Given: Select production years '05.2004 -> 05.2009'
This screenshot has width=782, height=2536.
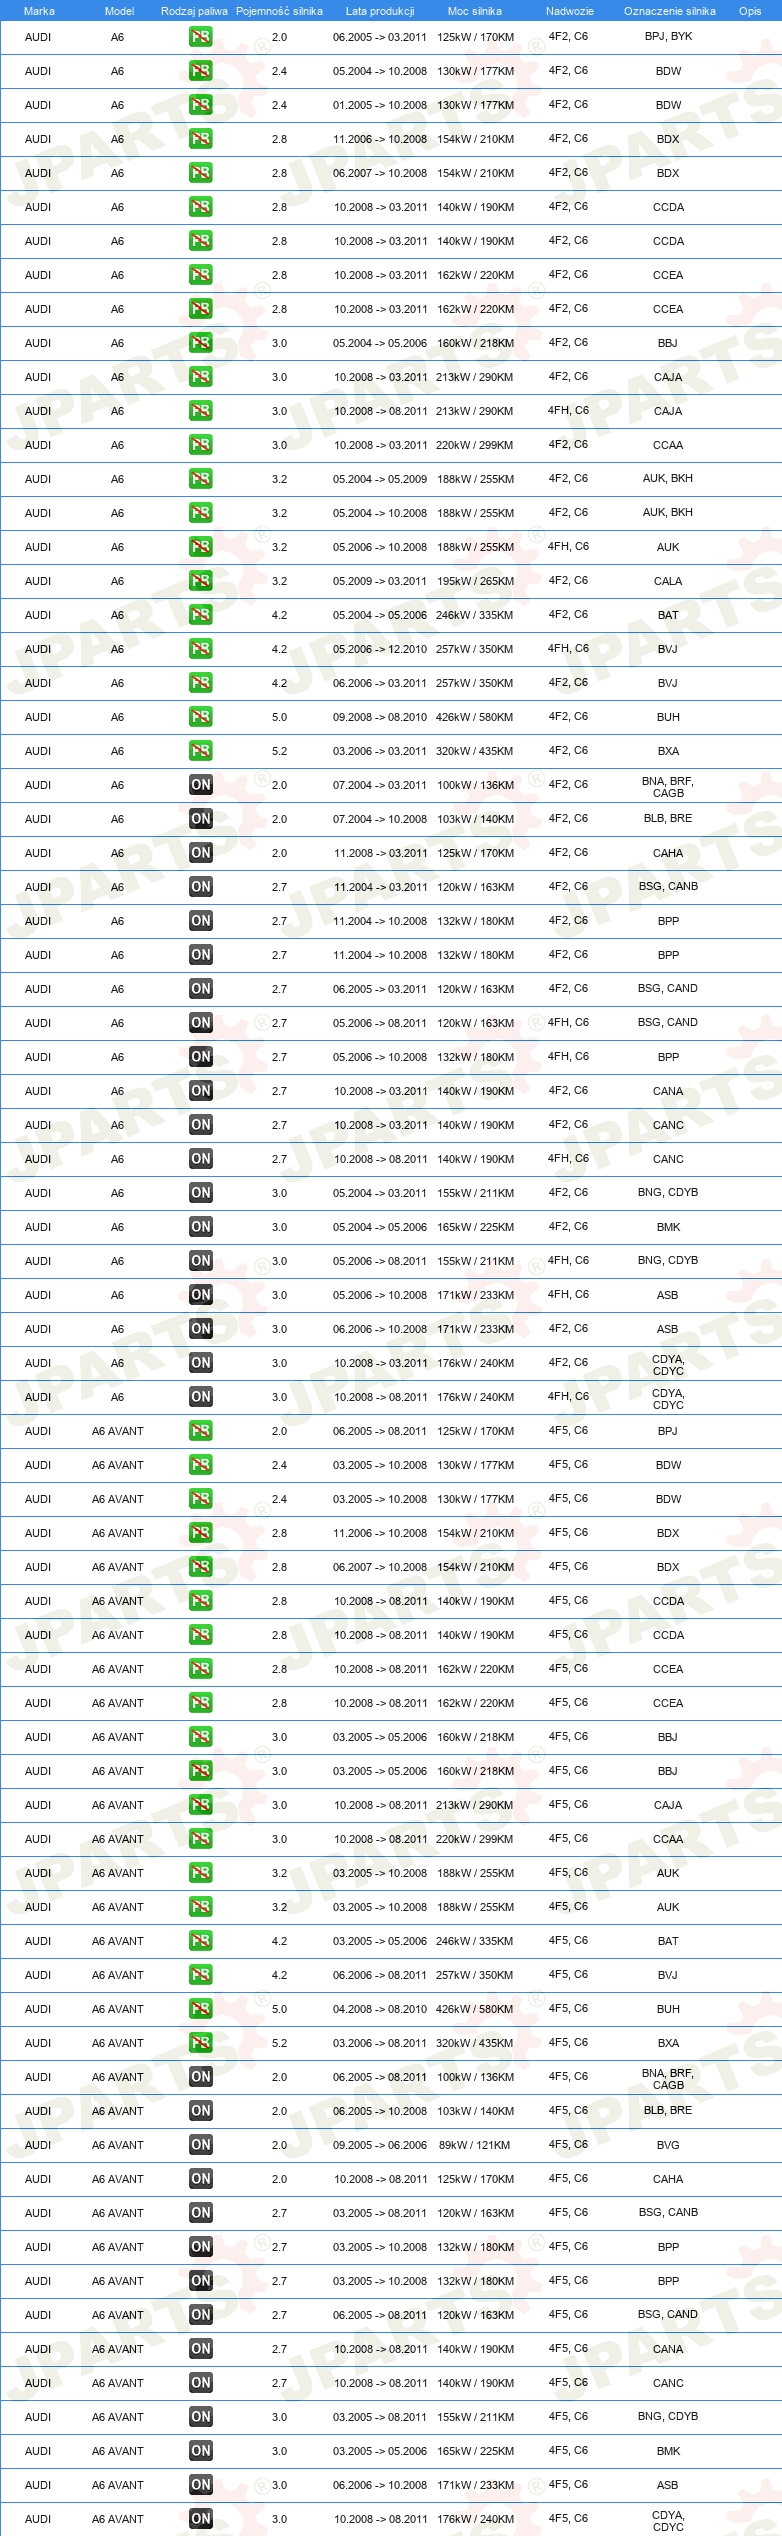Looking at the screenshot, I should point(380,479).
